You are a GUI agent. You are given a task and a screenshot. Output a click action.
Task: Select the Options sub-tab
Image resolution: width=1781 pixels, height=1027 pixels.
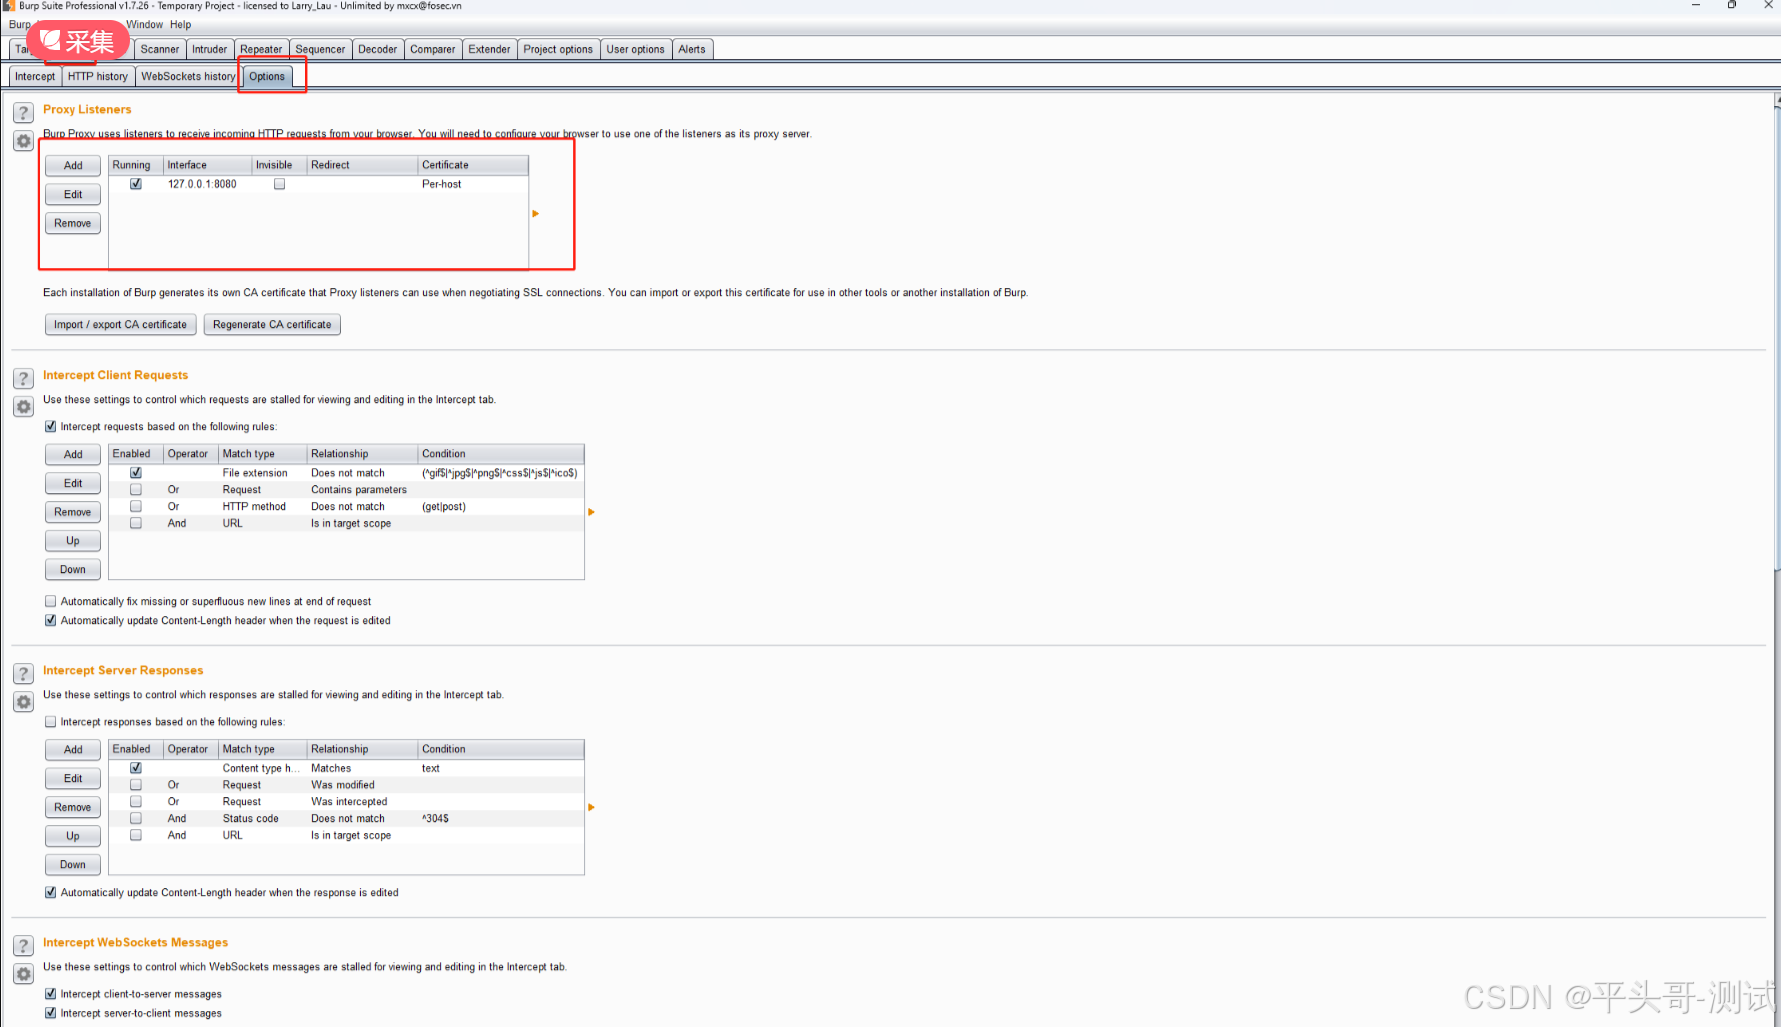click(267, 76)
